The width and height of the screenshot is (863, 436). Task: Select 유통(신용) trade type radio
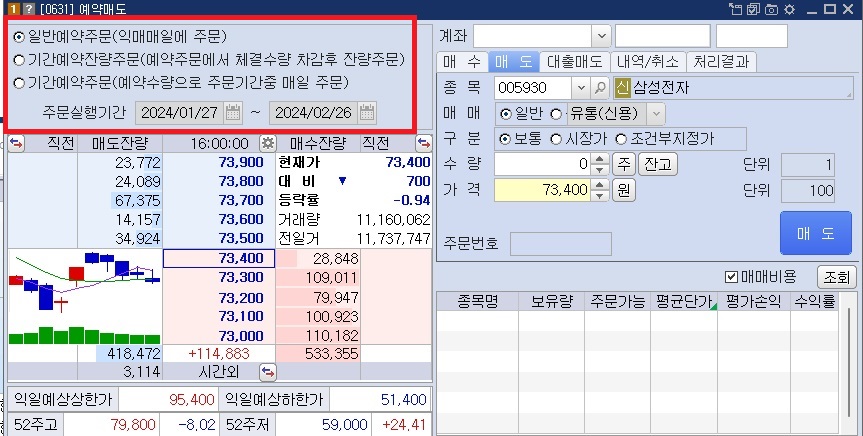[556, 114]
